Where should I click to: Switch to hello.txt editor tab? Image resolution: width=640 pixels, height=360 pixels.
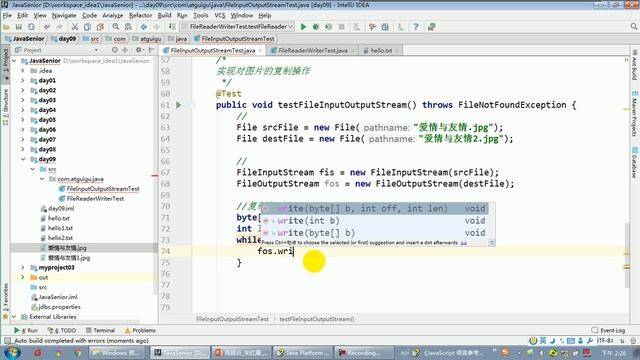pyautogui.click(x=381, y=50)
